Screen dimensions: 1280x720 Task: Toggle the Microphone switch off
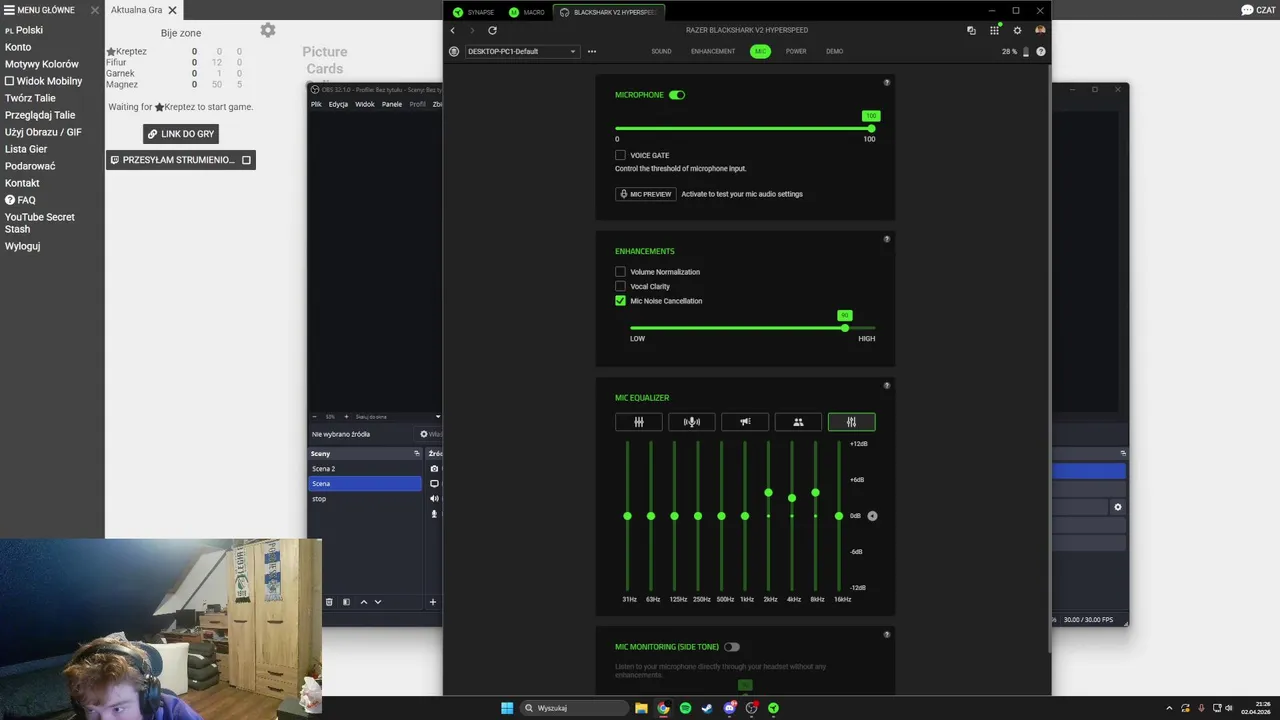[677, 95]
